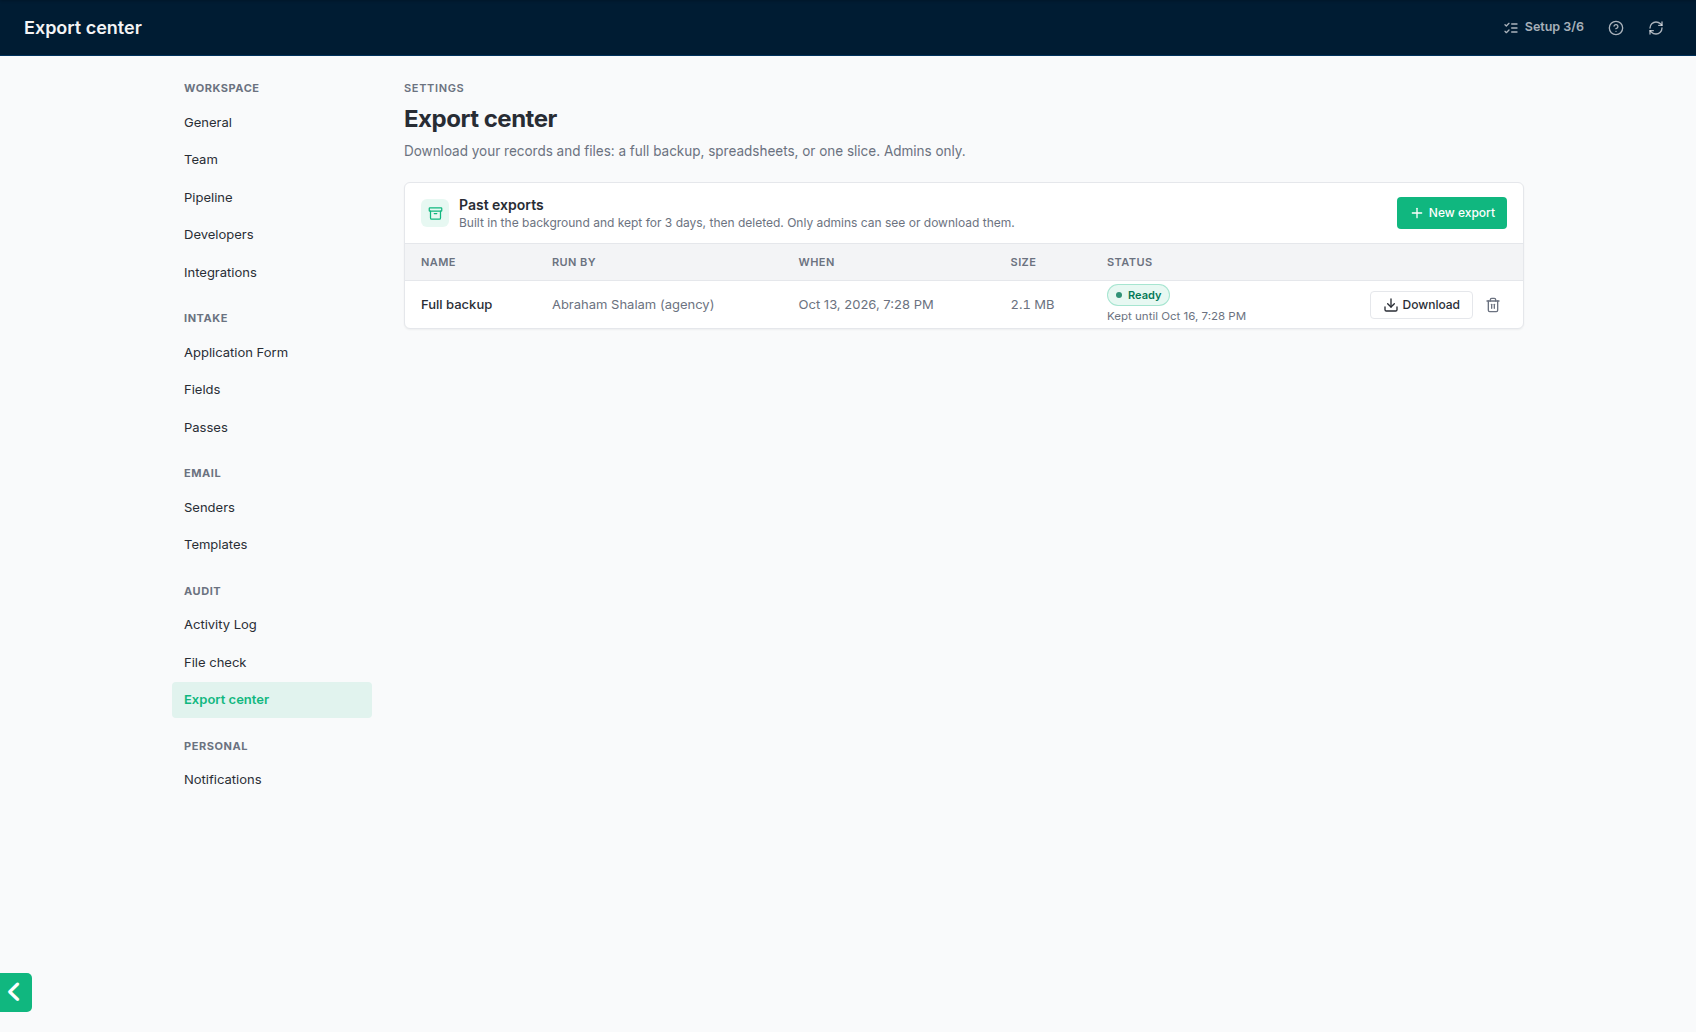Click the WHEN column header
Image resolution: width=1696 pixels, height=1032 pixels.
(x=816, y=262)
